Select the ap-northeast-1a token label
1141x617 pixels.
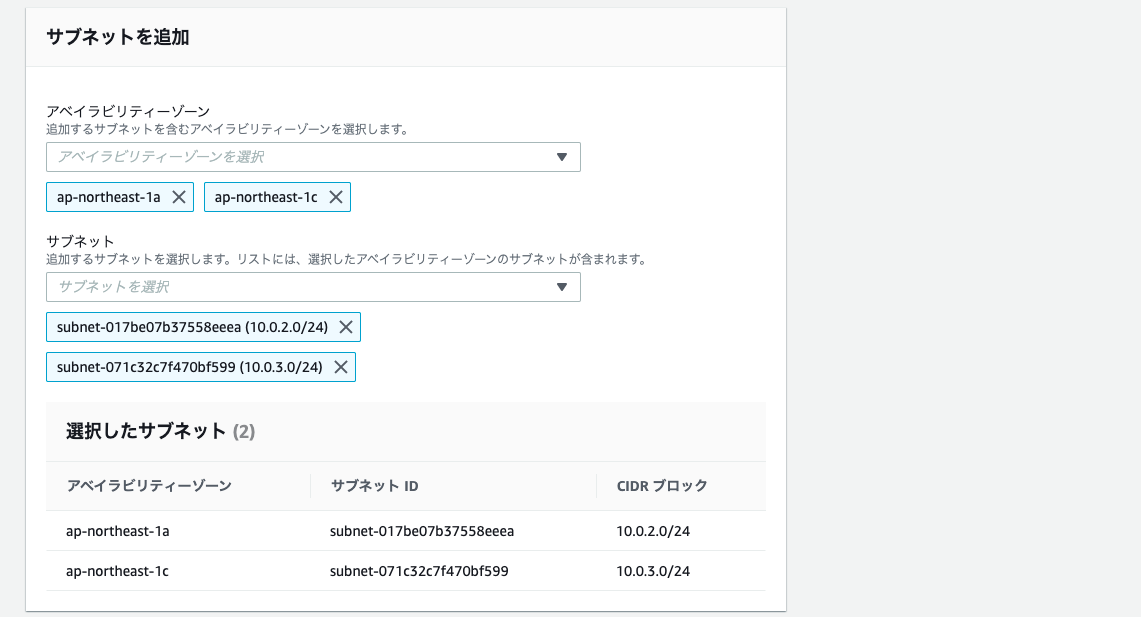coord(110,196)
